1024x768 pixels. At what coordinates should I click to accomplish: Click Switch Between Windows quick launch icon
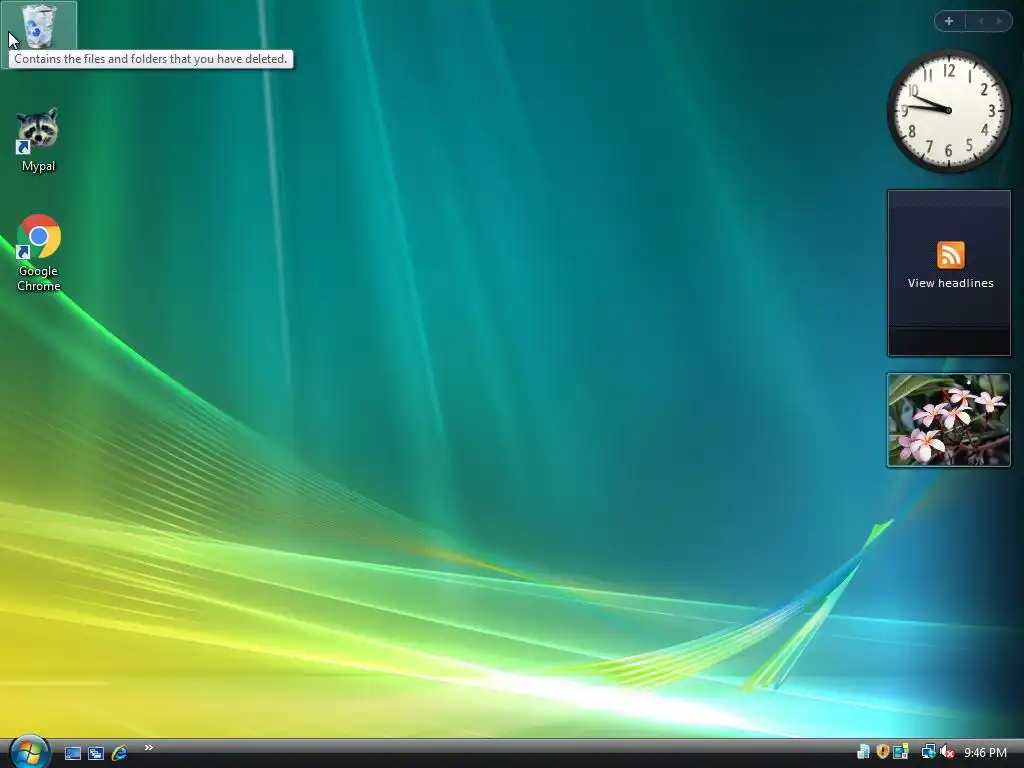(x=96, y=753)
